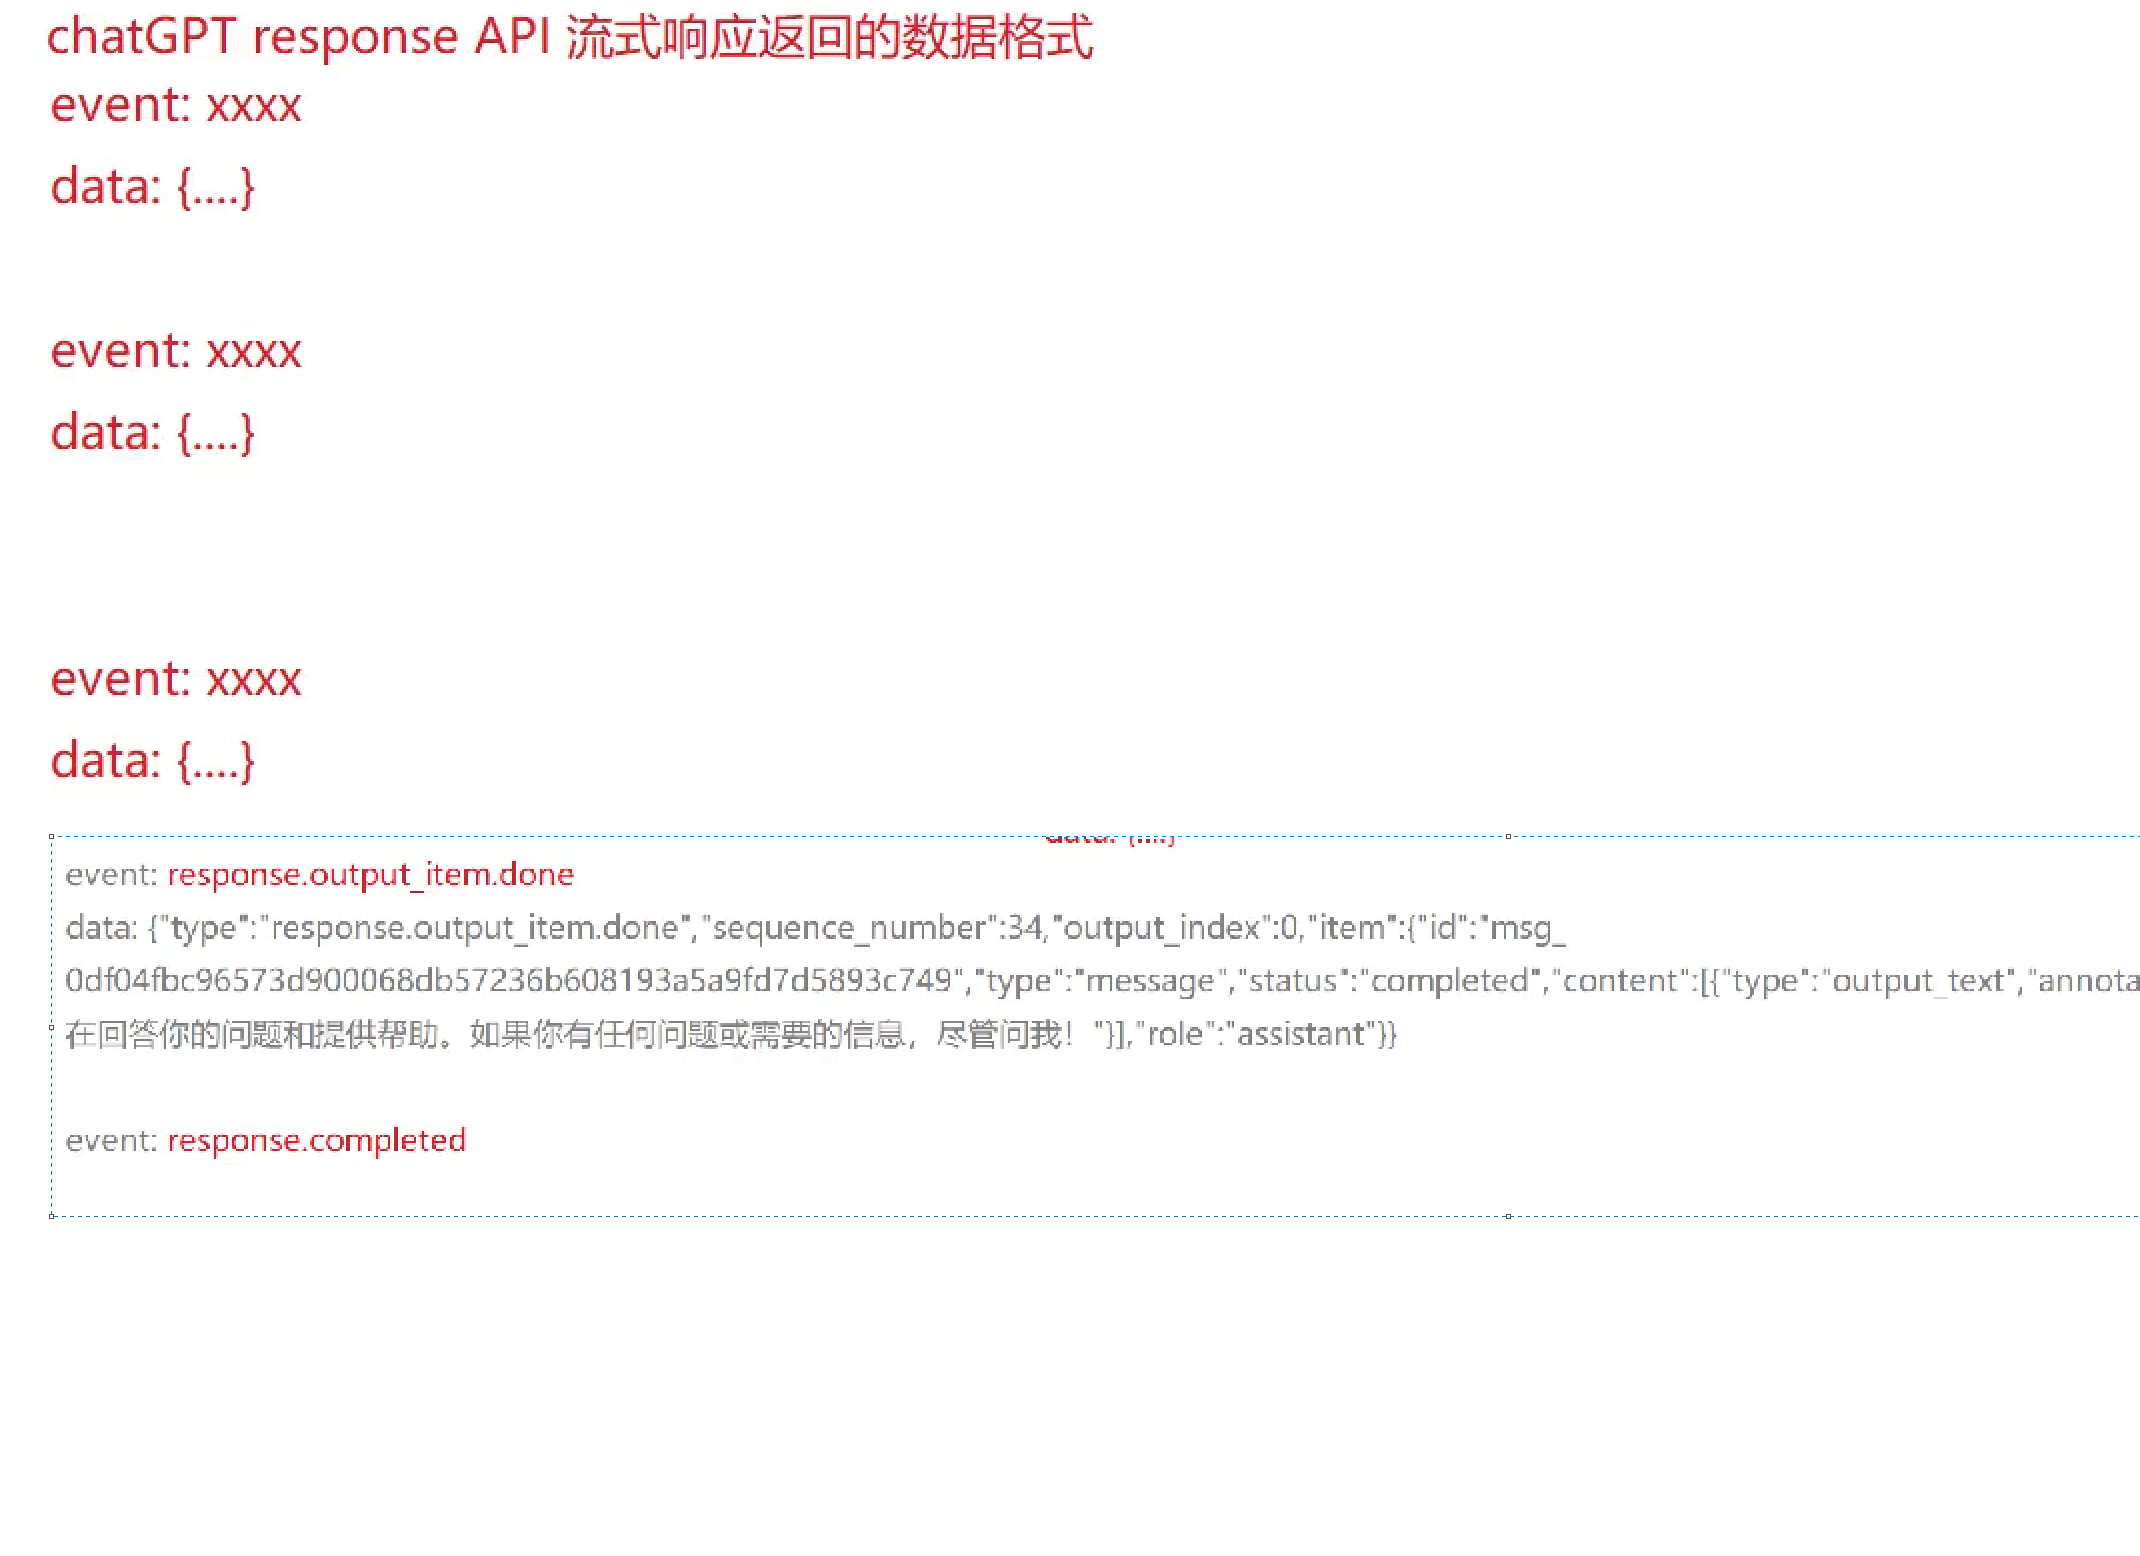The width and height of the screenshot is (2140, 1556).
Task: Click the bottom-middle resize handle of text box
Action: pos(1508,1216)
